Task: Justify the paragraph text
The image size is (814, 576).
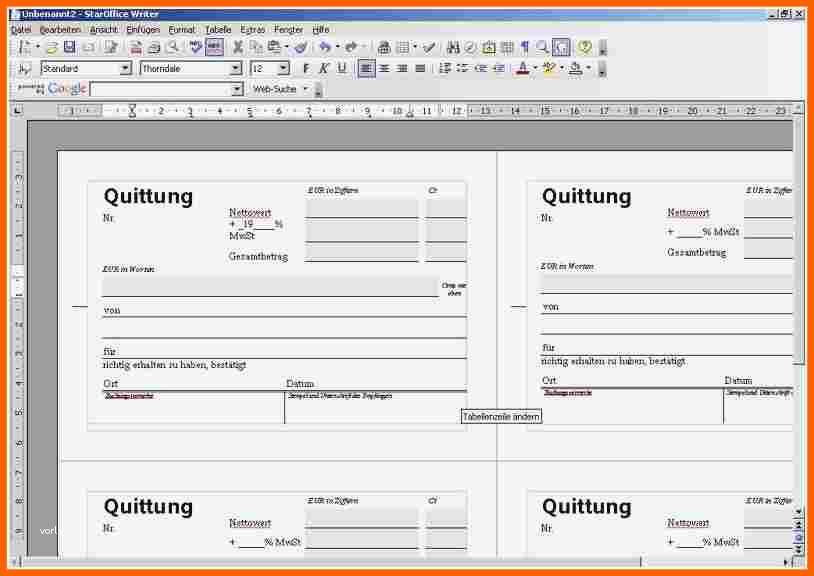Action: point(420,68)
